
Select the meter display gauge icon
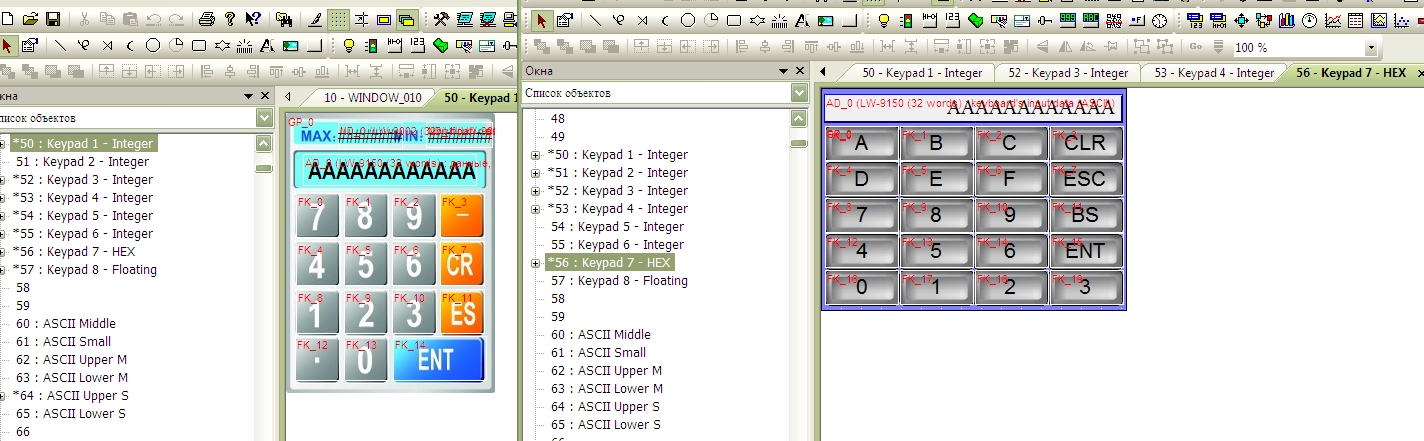(1310, 20)
